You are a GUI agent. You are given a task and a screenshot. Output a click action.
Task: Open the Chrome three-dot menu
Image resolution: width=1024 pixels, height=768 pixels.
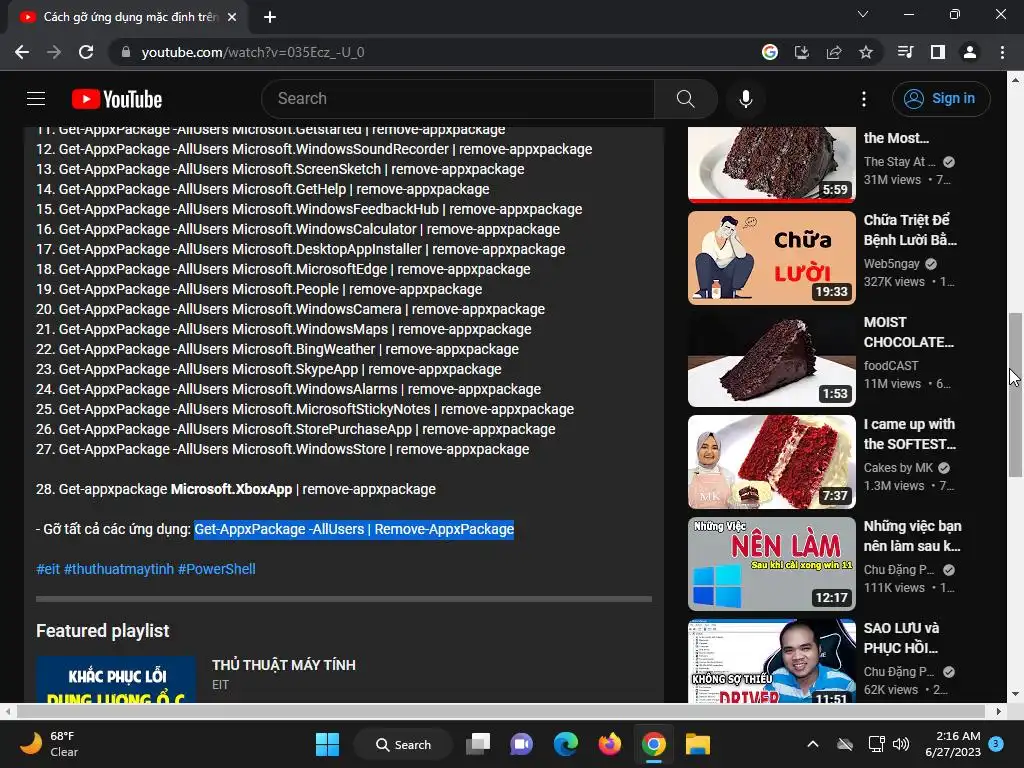tap(1002, 52)
